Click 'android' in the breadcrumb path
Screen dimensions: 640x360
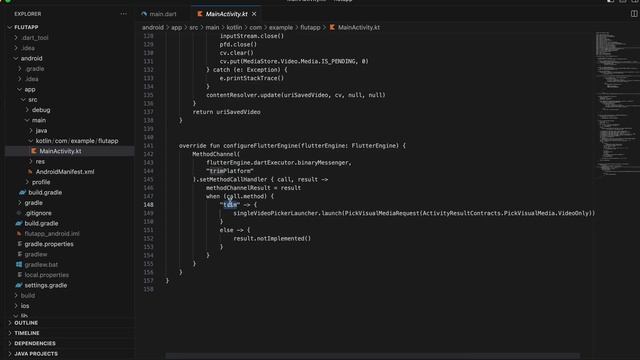click(153, 27)
